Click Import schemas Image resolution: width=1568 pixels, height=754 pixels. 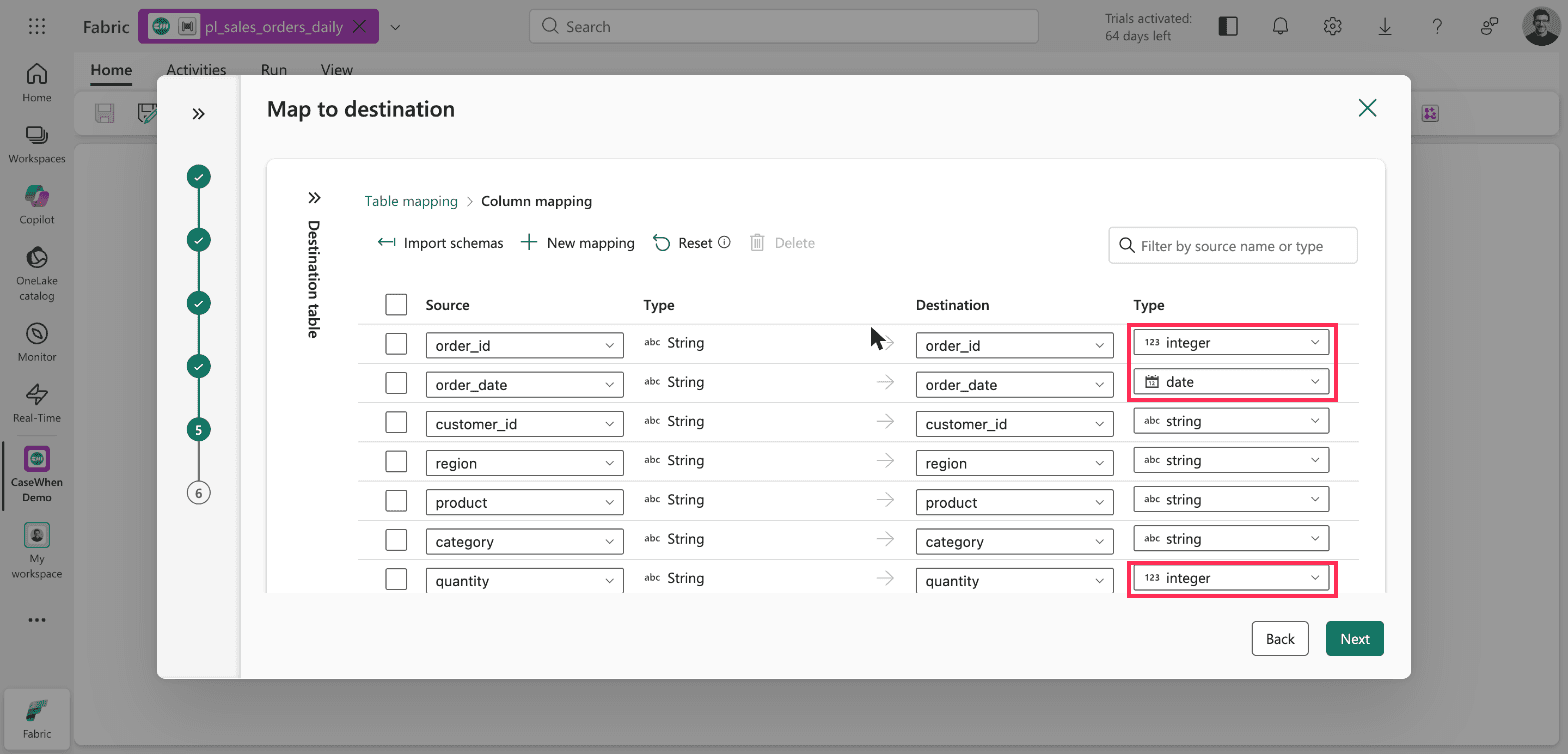[440, 243]
